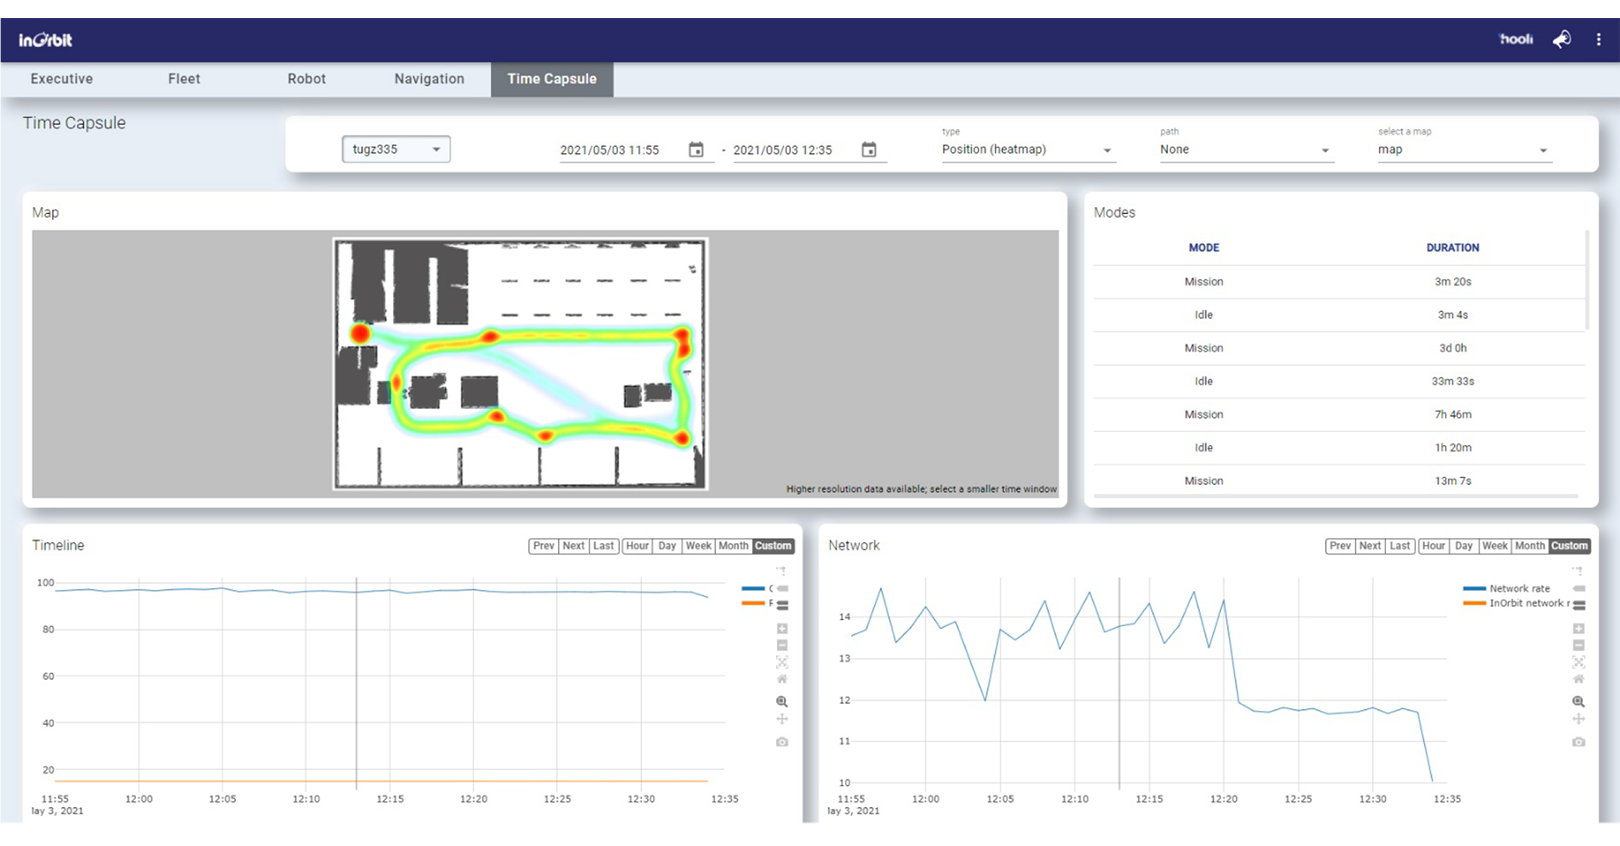This screenshot has width=1620, height=846.
Task: Click the Modes table scrollbar
Action: point(1587,281)
